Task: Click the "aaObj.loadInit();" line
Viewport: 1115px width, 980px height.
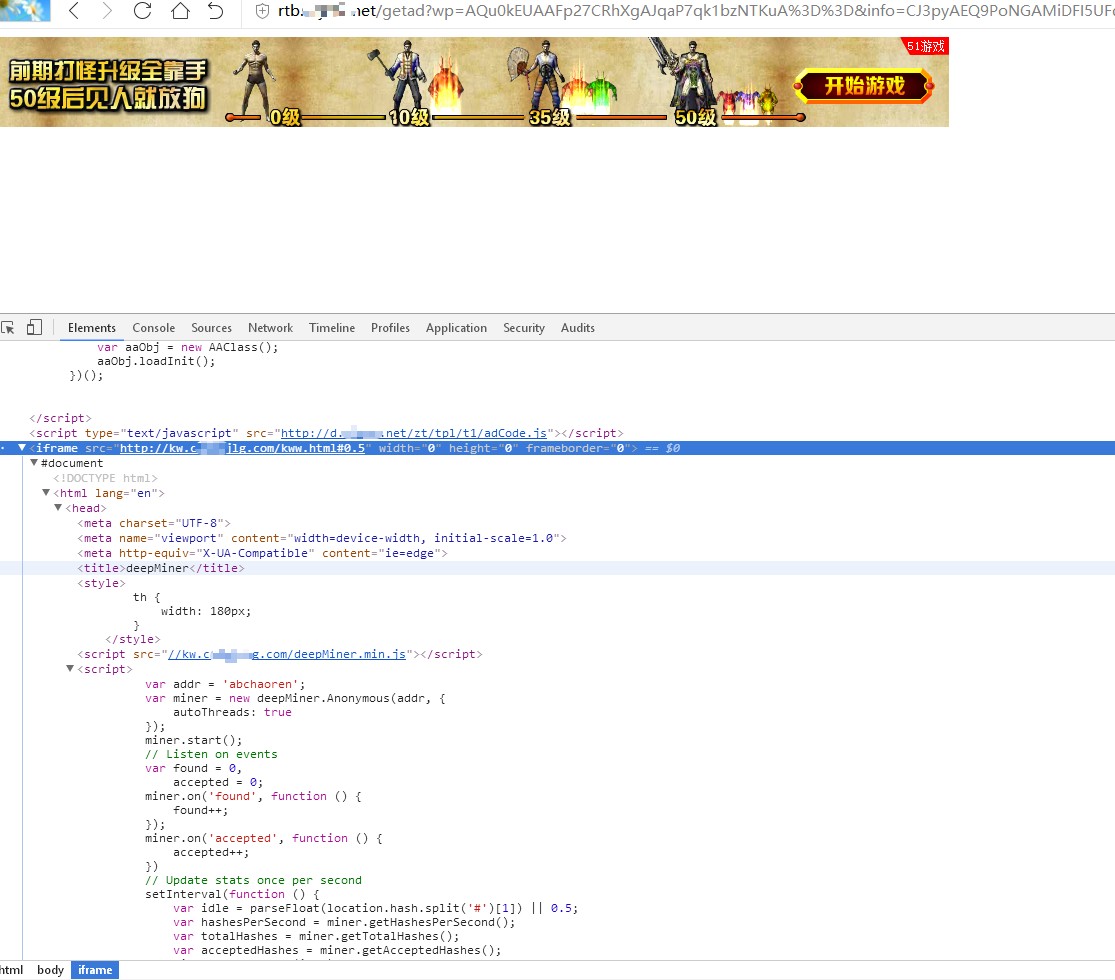Action: point(156,361)
